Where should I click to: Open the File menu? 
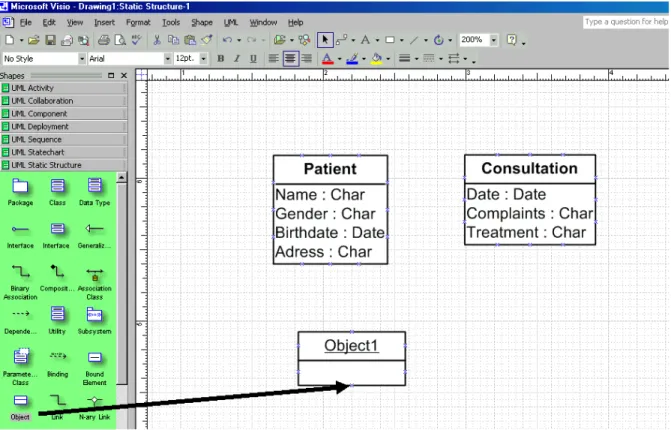point(26,22)
